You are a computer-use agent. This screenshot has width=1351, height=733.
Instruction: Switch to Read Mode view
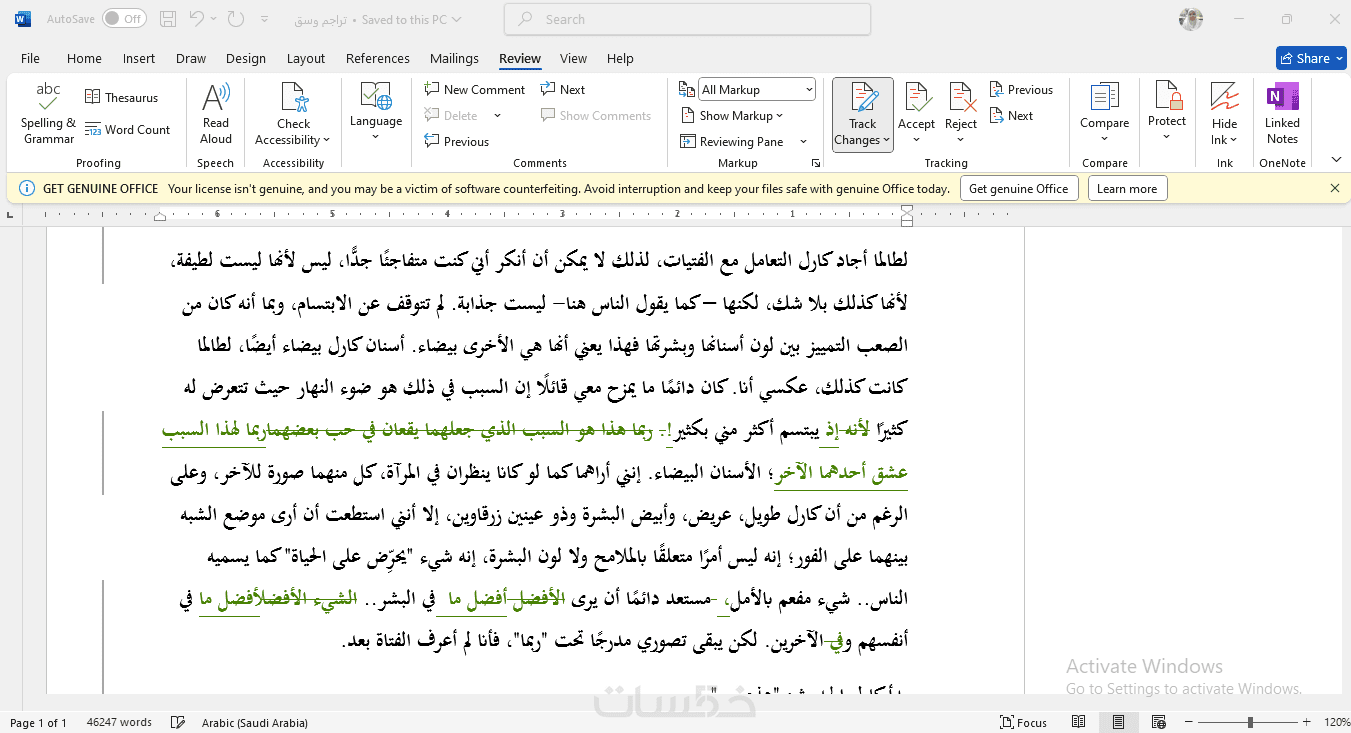click(x=1078, y=723)
